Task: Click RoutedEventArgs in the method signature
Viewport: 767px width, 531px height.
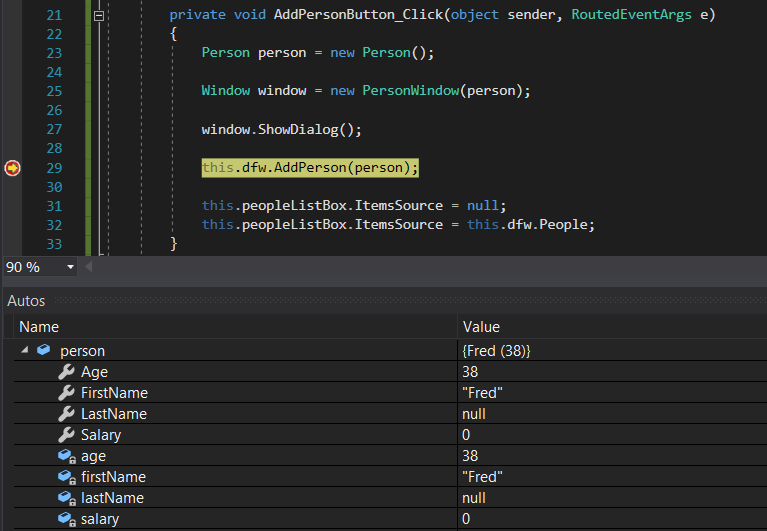Action: pos(632,15)
